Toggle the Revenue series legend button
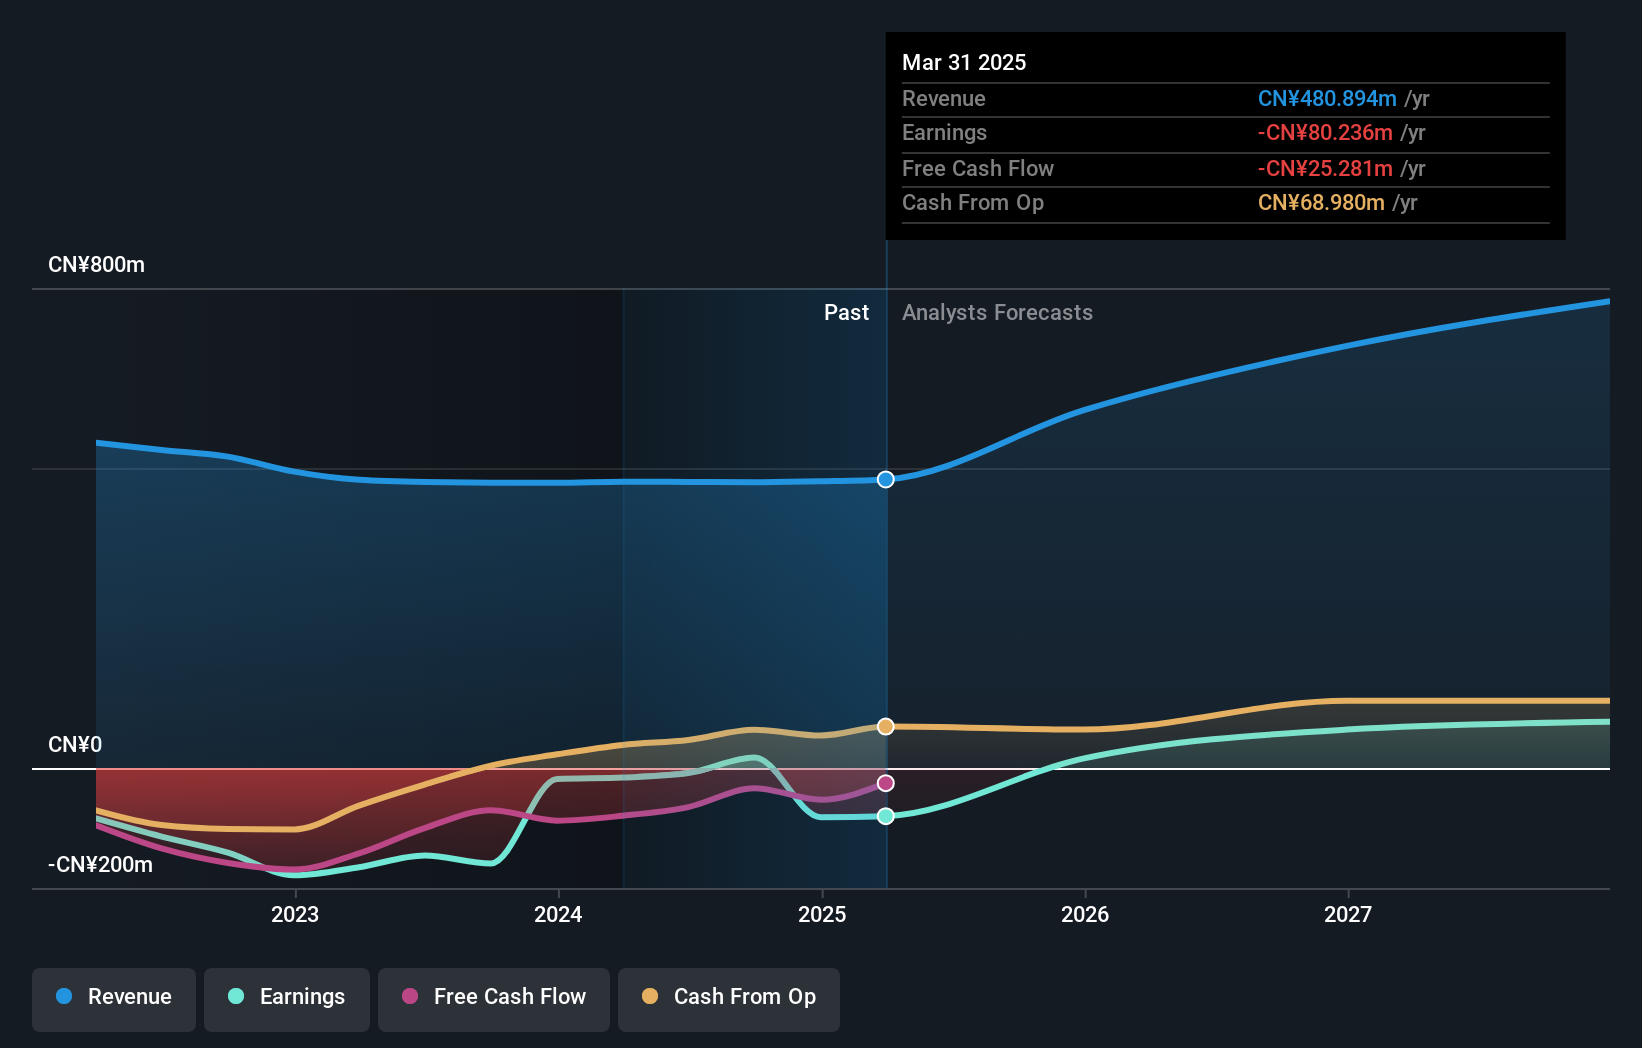 point(114,999)
